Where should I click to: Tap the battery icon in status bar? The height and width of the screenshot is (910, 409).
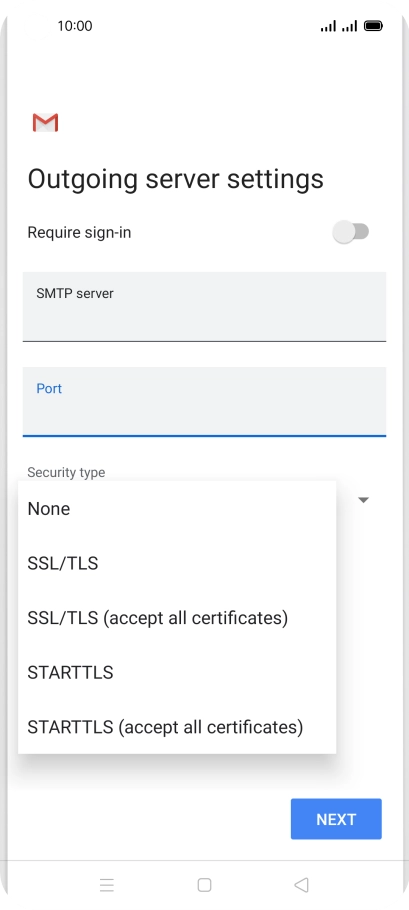pyautogui.click(x=373, y=26)
